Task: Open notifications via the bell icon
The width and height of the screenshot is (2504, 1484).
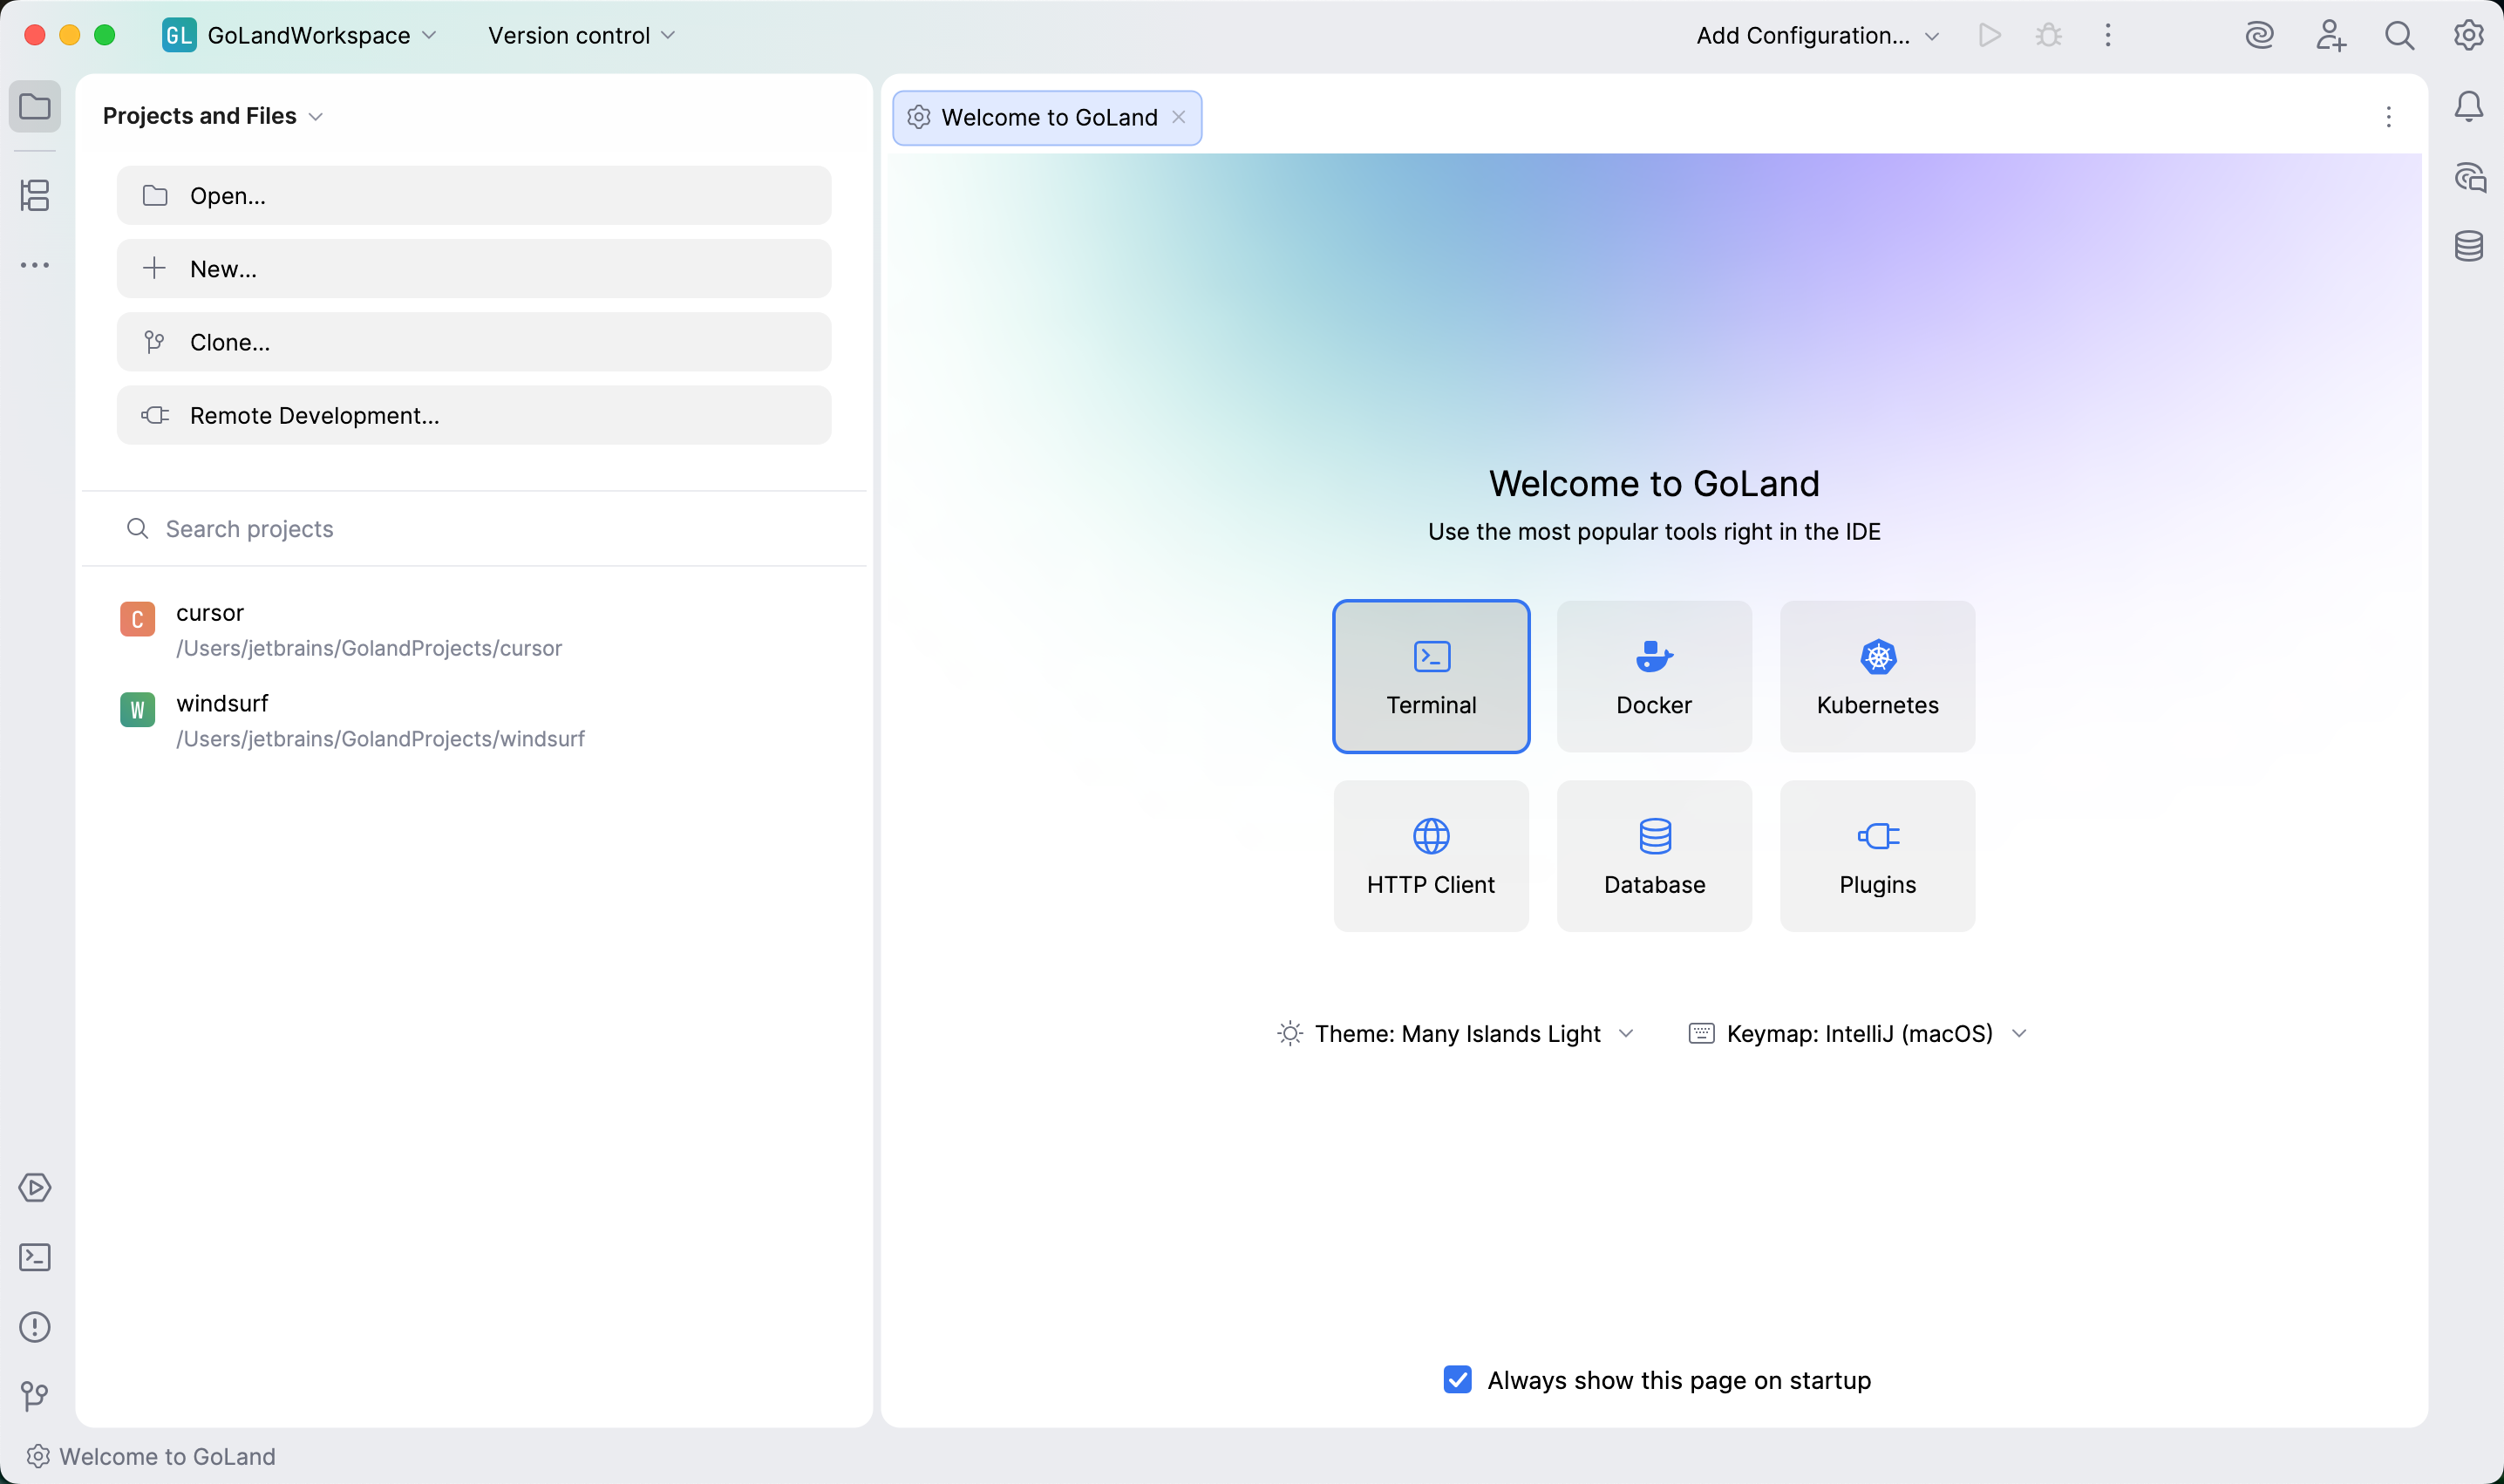Action: [2468, 107]
